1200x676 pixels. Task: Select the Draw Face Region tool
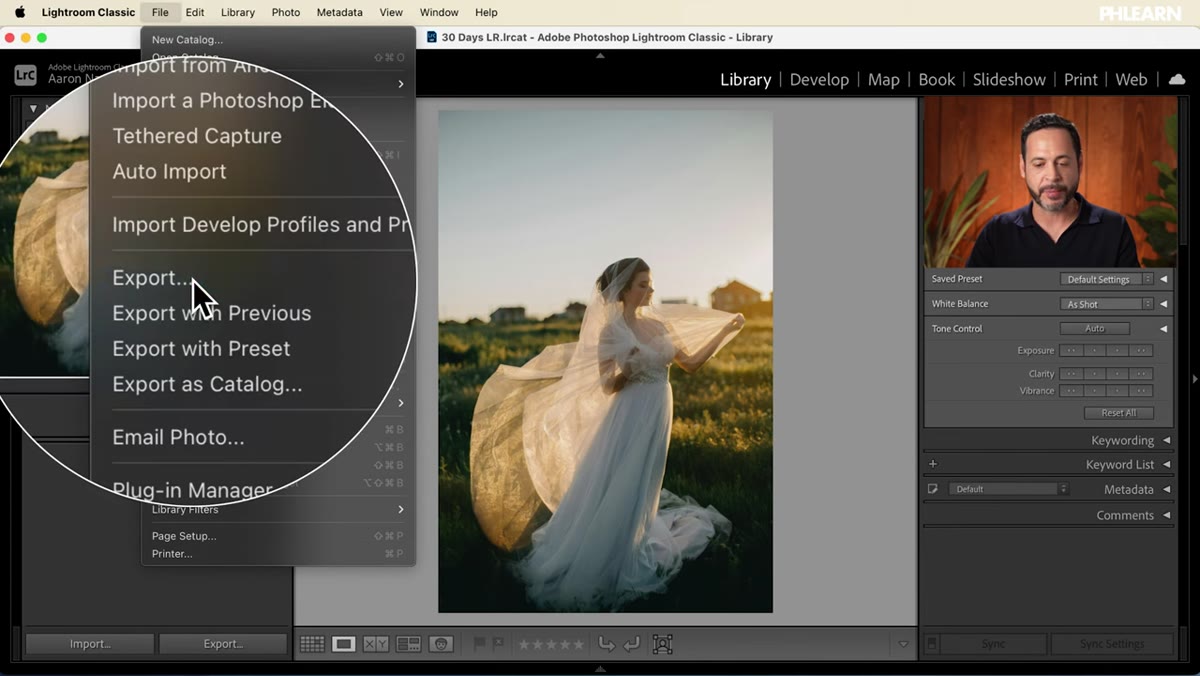[662, 644]
